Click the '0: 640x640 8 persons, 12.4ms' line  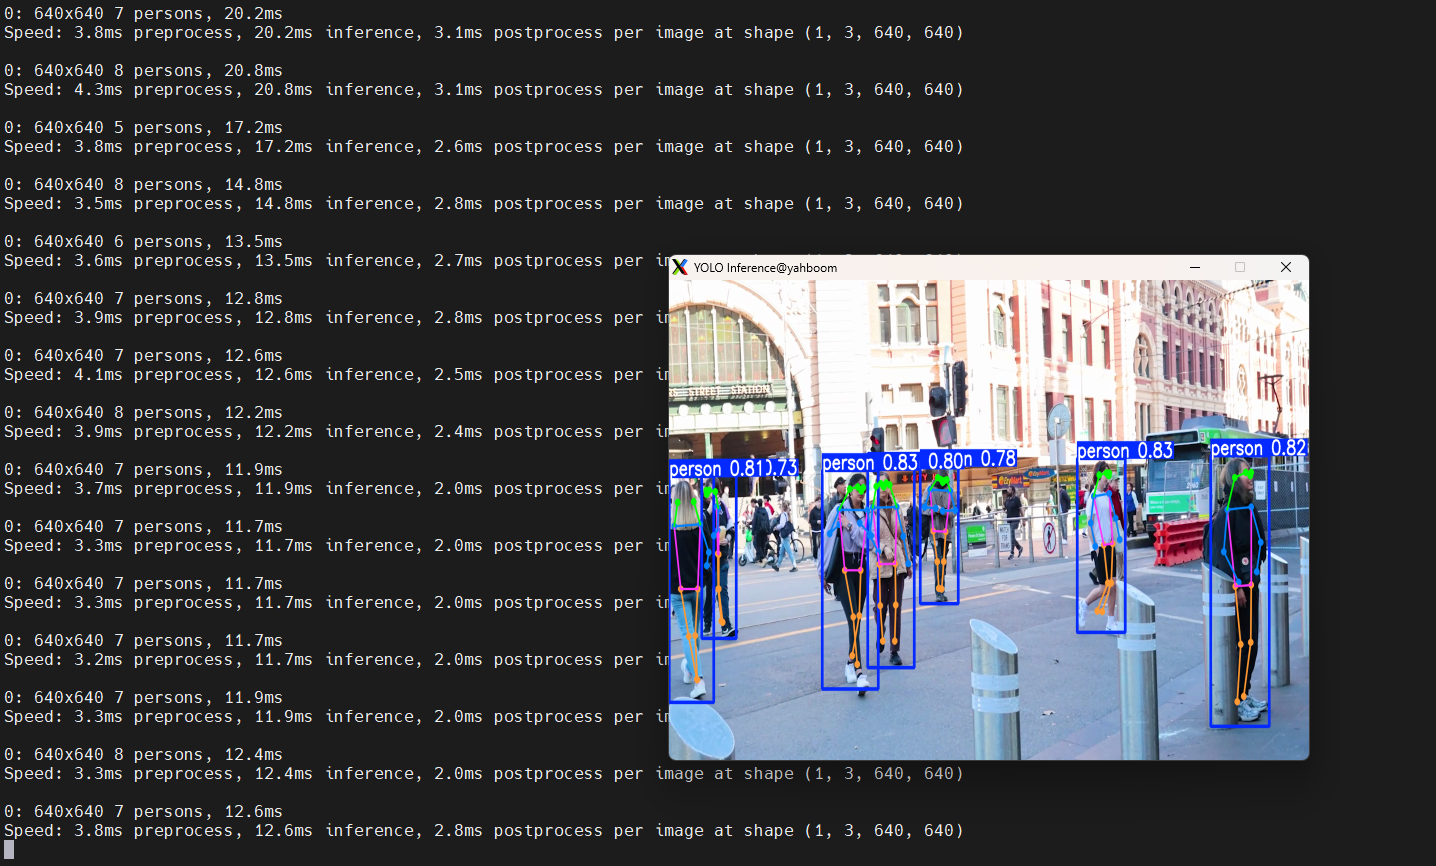click(x=143, y=755)
